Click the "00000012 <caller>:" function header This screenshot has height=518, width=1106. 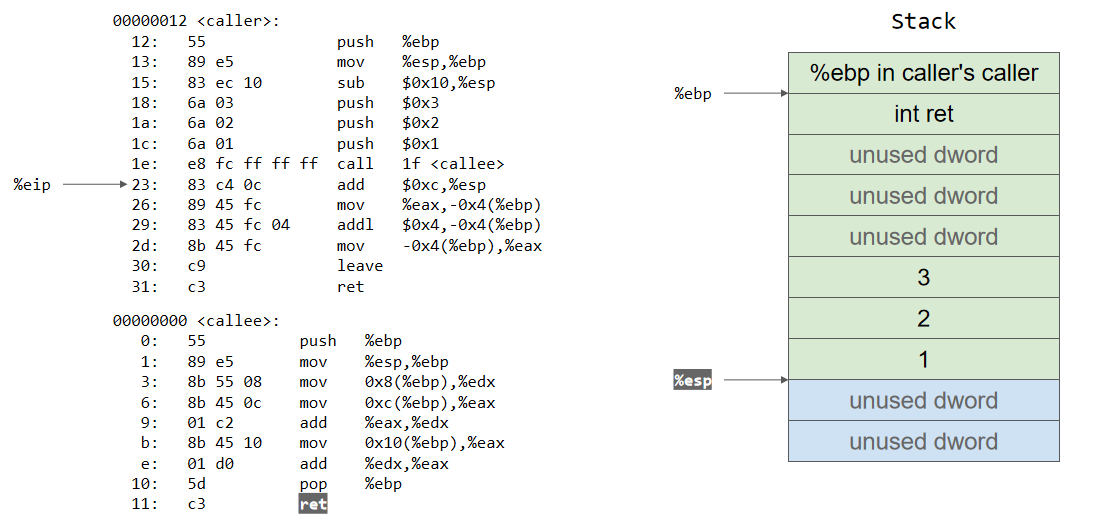[196, 21]
